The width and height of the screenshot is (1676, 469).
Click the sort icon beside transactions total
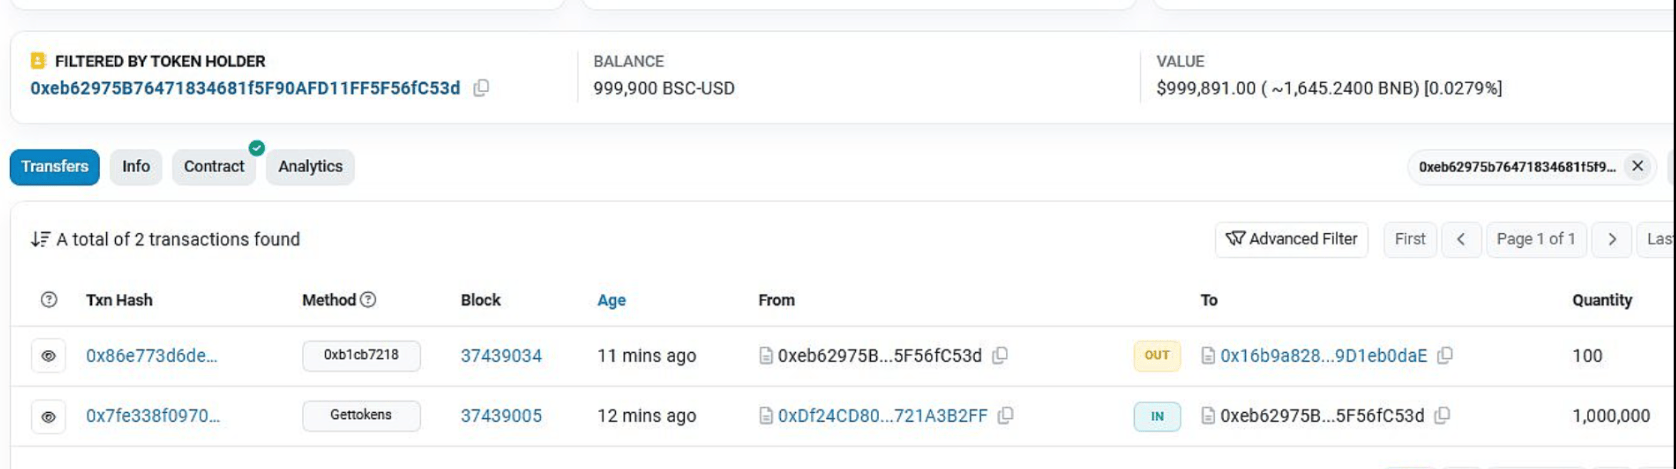click(x=40, y=239)
